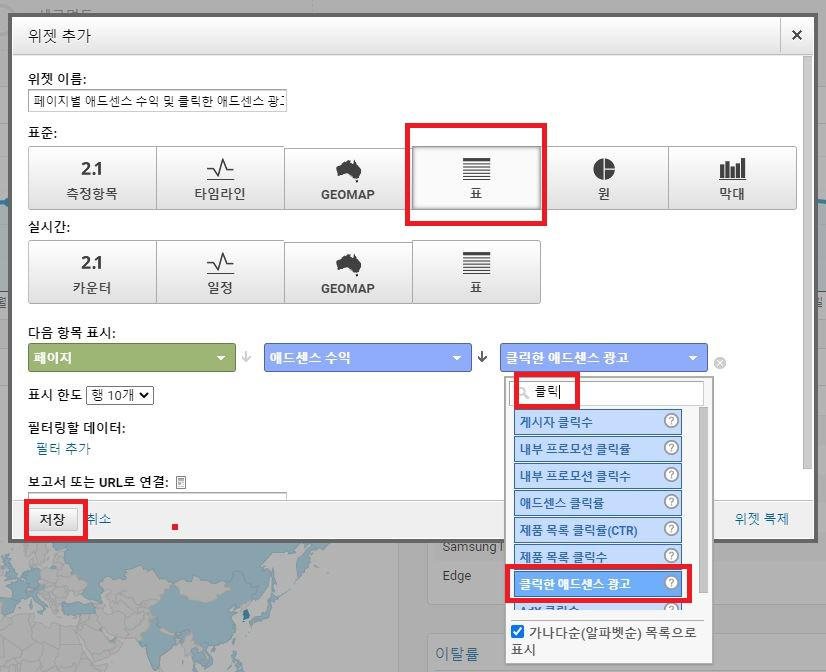The width and height of the screenshot is (826, 672).
Task: Select the real-time 표 widget icon
Action: coord(476,272)
